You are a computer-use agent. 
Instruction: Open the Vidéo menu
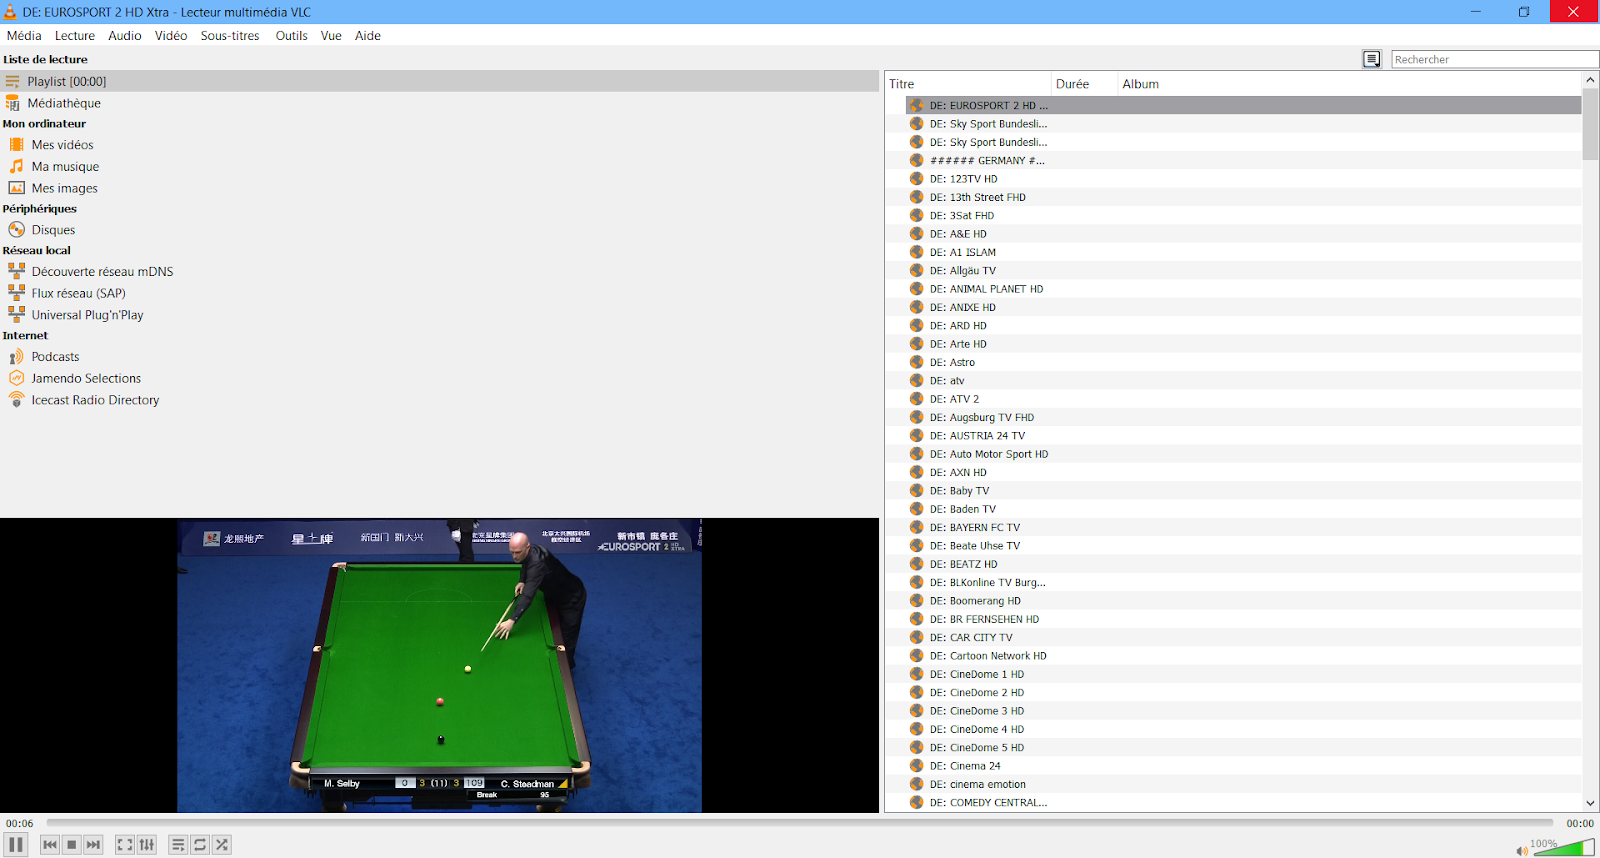tap(171, 36)
